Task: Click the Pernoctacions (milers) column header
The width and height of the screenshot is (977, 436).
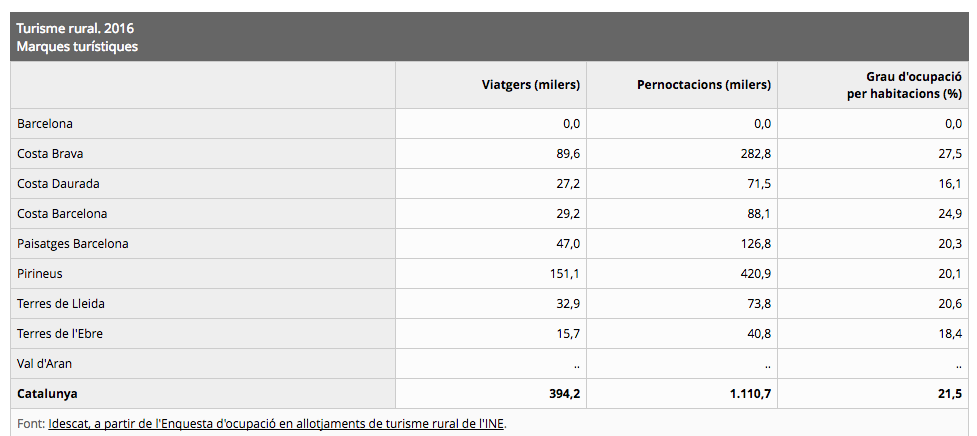Action: tap(703, 85)
